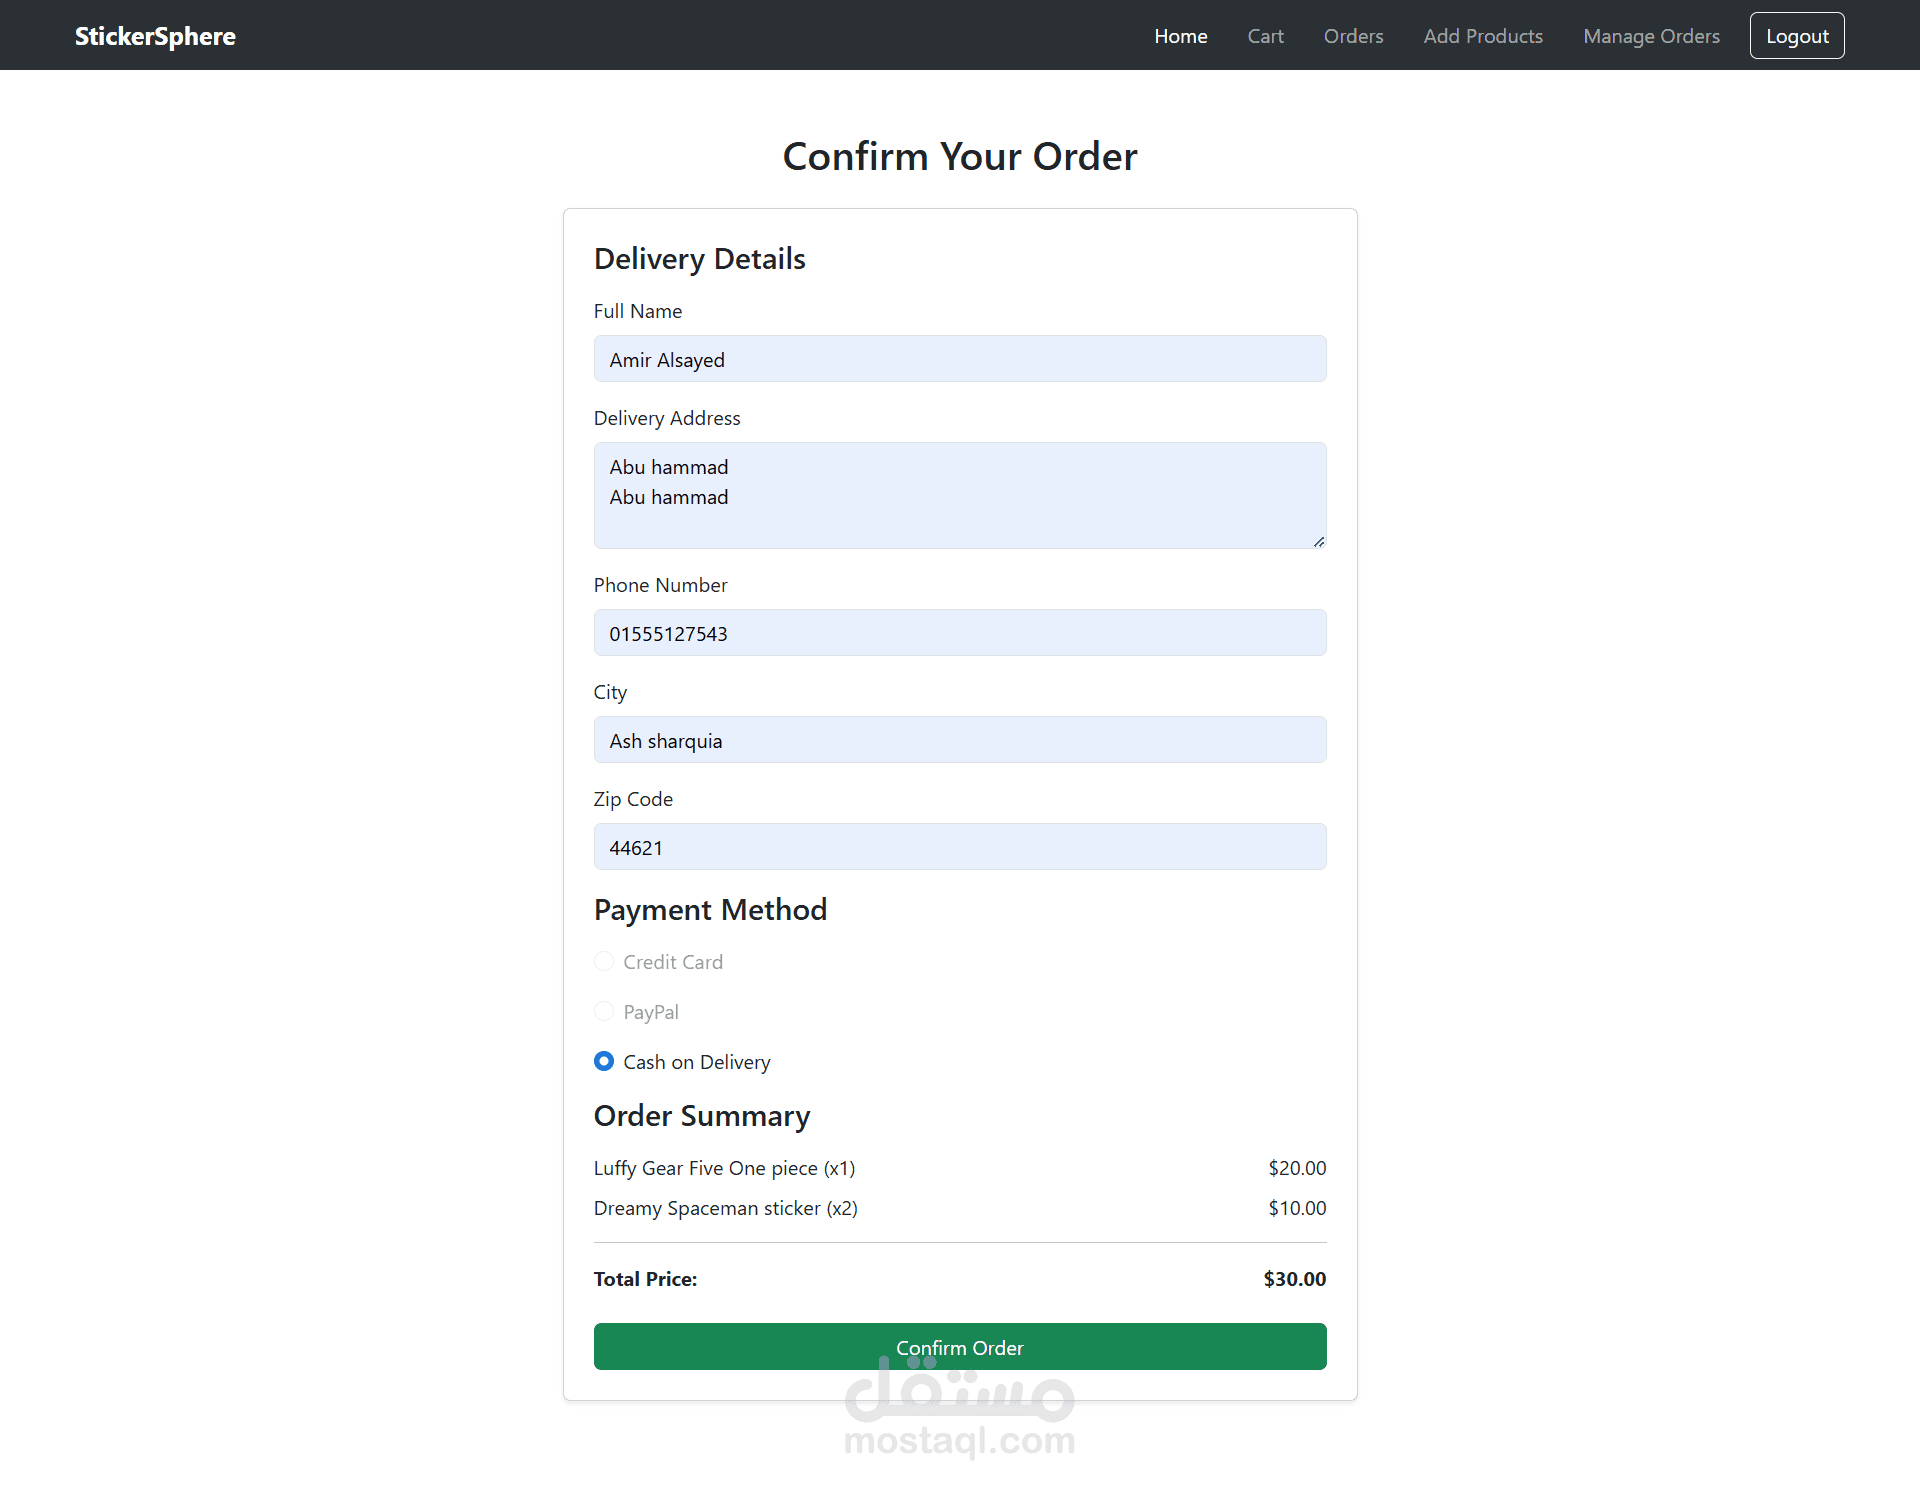Click Dreamy Spaceman sticker item
This screenshot has height=1491, width=1920.
725,1208
